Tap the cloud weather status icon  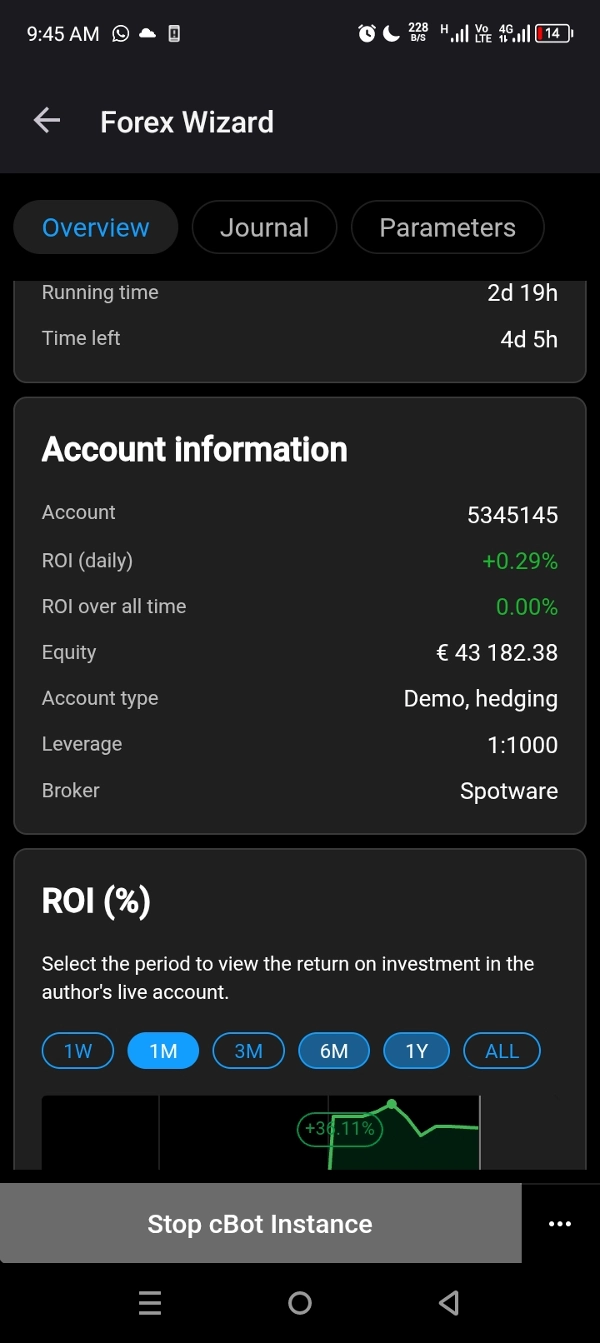click(146, 33)
